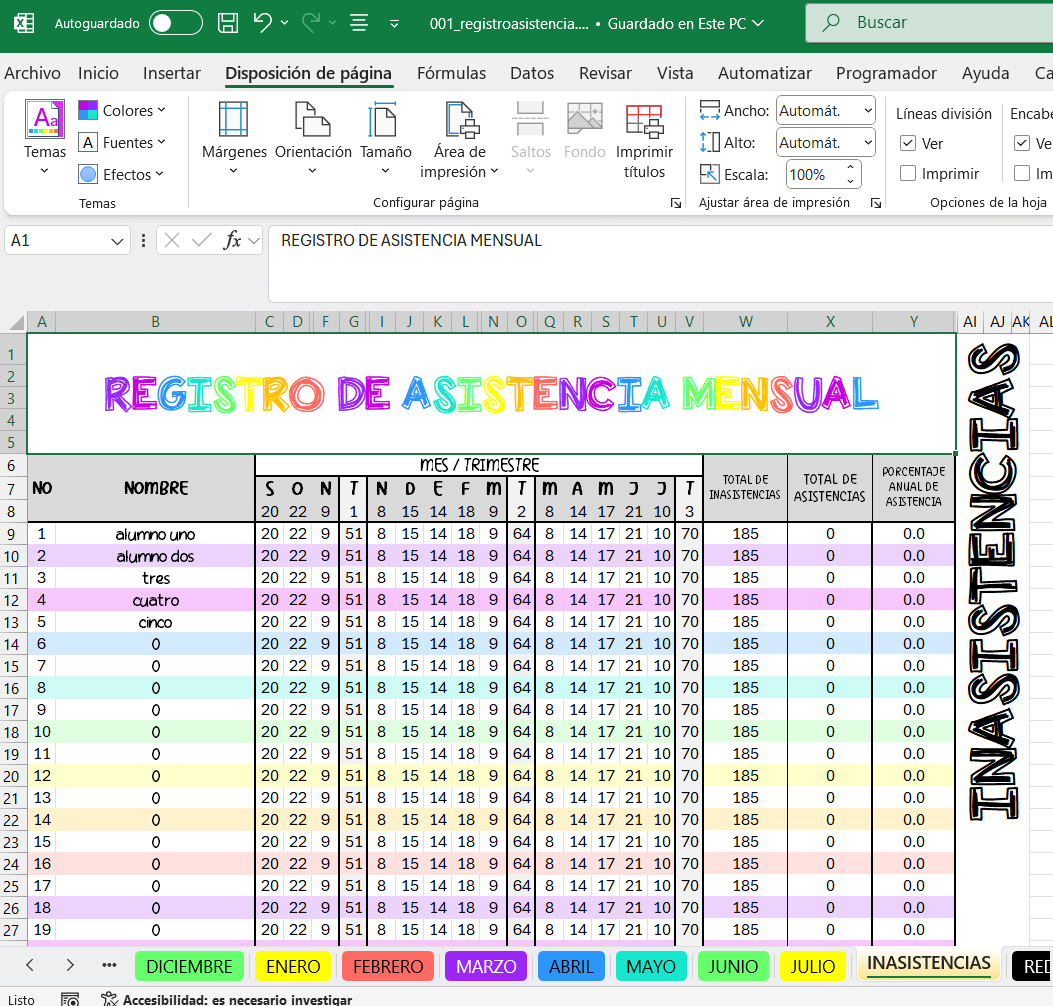This screenshot has width=1053, height=1006.
Task: Switch to the MARZO sheet tab
Action: pos(486,966)
